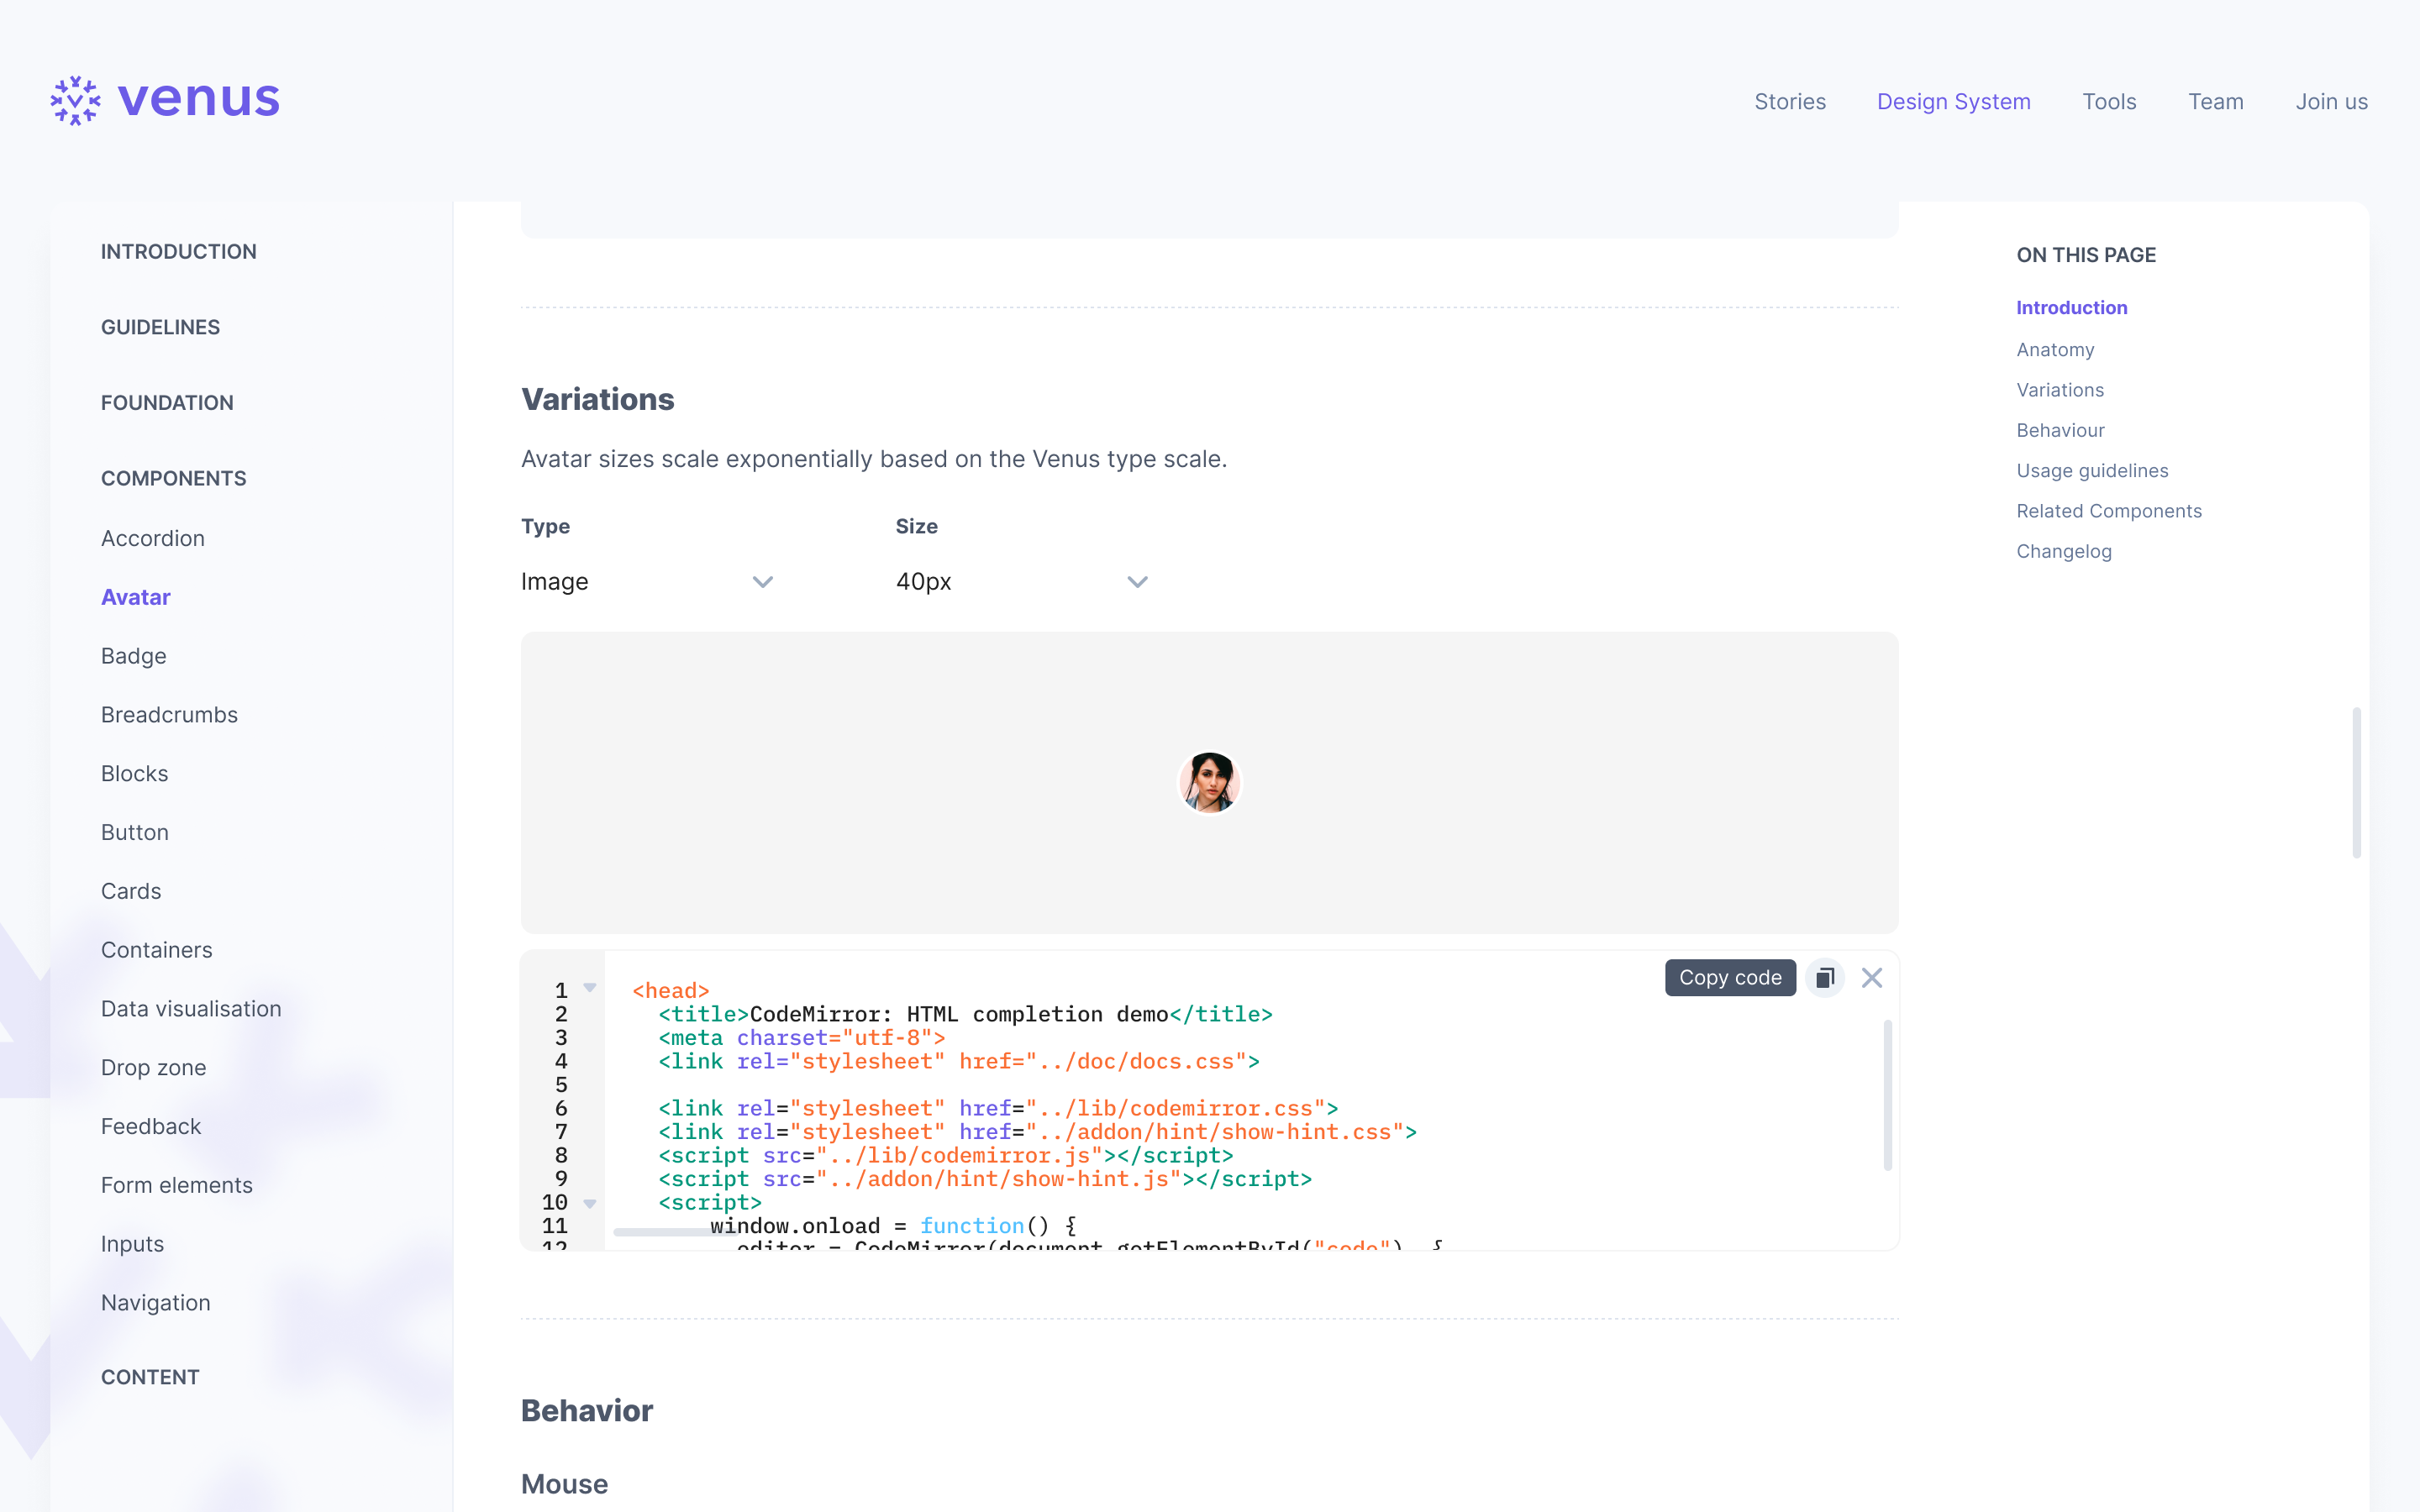Viewport: 2420px width, 1512px height.
Task: Click the Copy code tooltip label
Action: tap(1730, 977)
